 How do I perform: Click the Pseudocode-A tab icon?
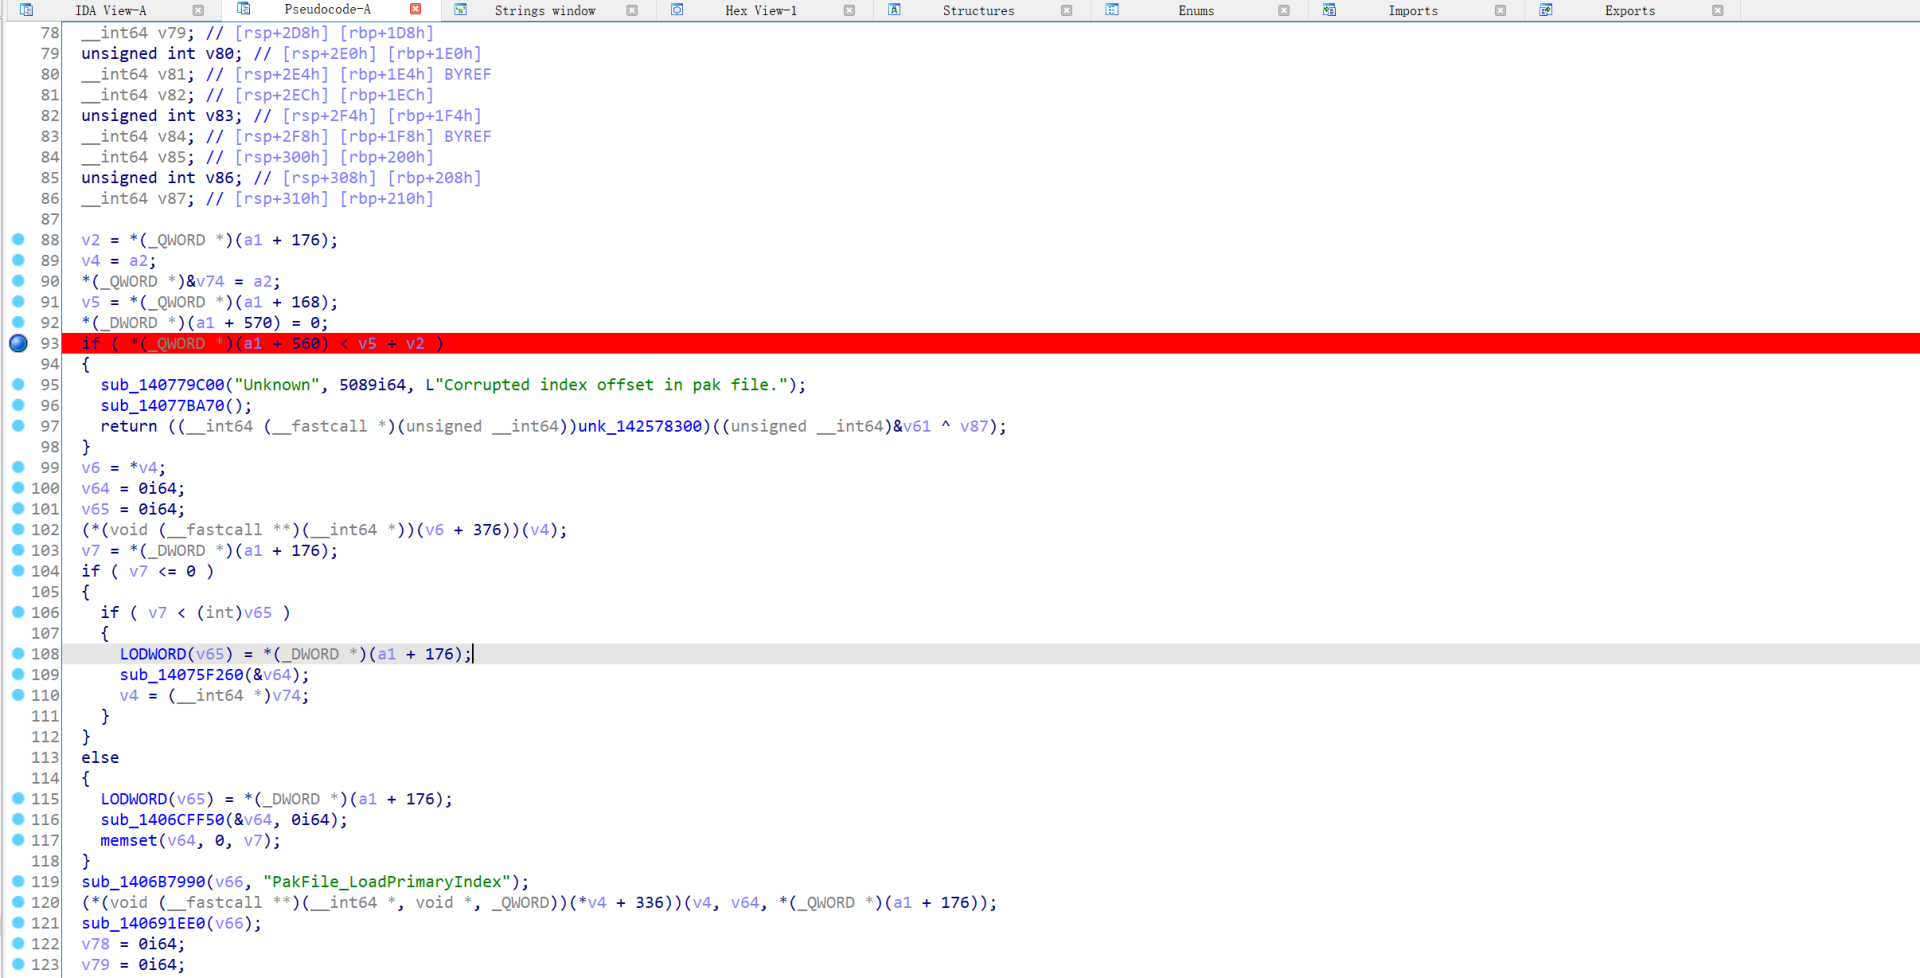[243, 9]
